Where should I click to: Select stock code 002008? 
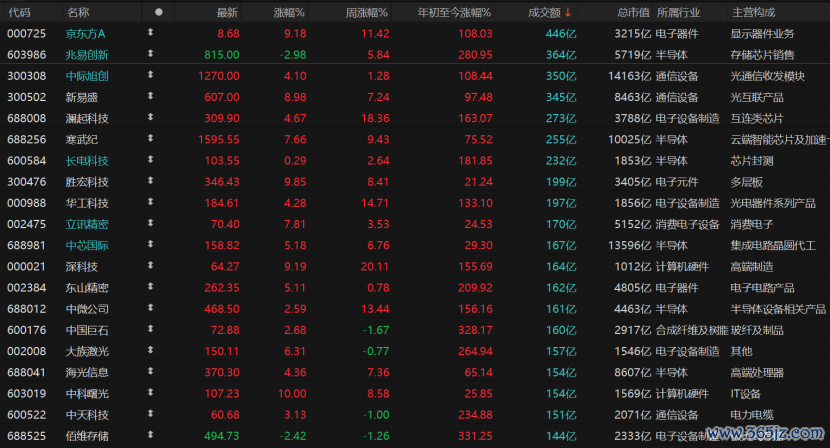26,352
